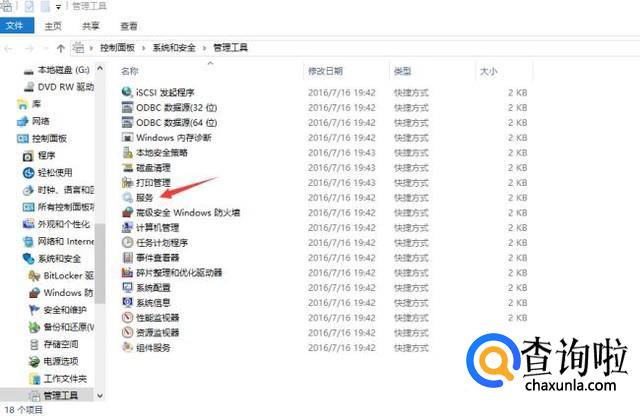640x416 pixels.
Task: Select DVD RW 驱动器 in navigation pane
Action: [x=59, y=87]
